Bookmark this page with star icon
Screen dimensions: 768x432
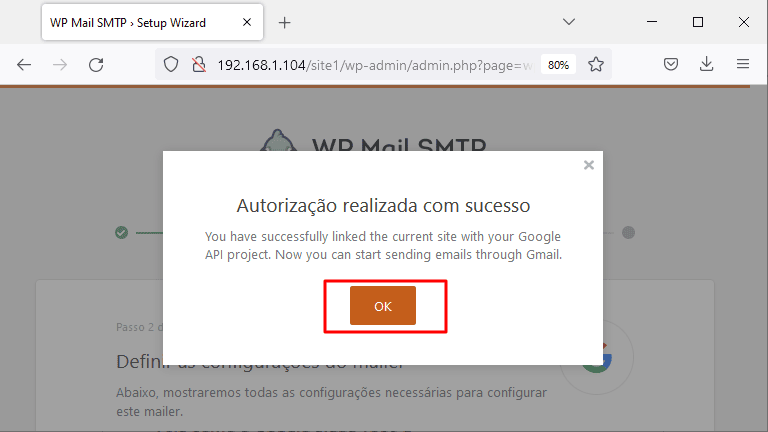click(596, 65)
